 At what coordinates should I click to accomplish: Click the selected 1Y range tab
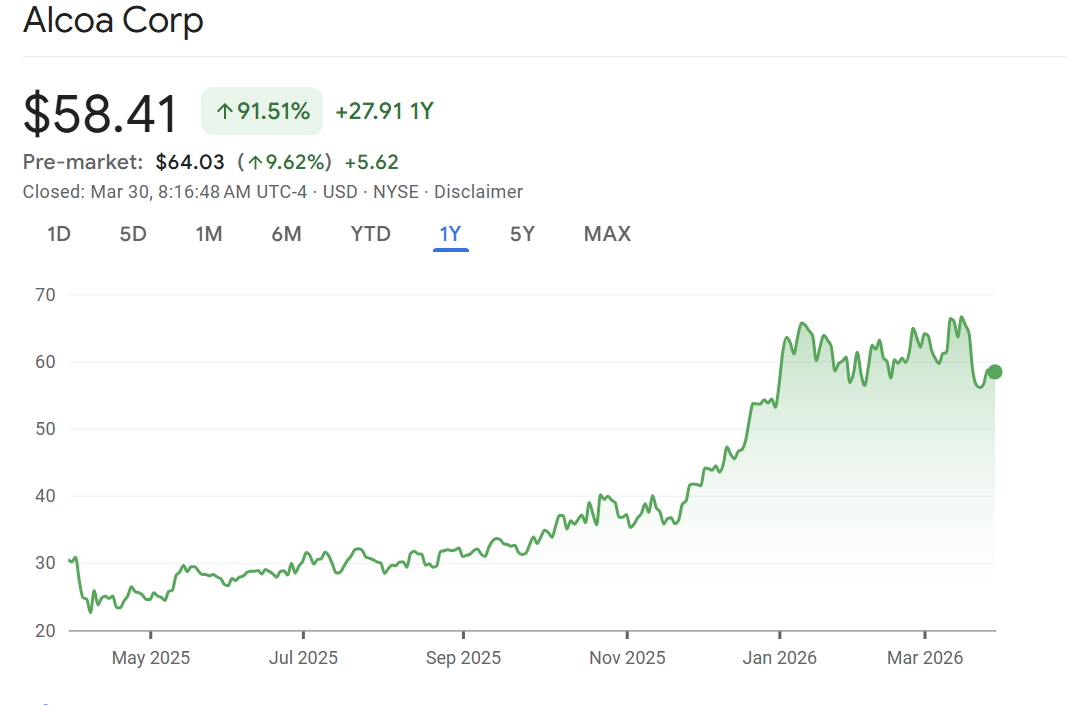(450, 234)
